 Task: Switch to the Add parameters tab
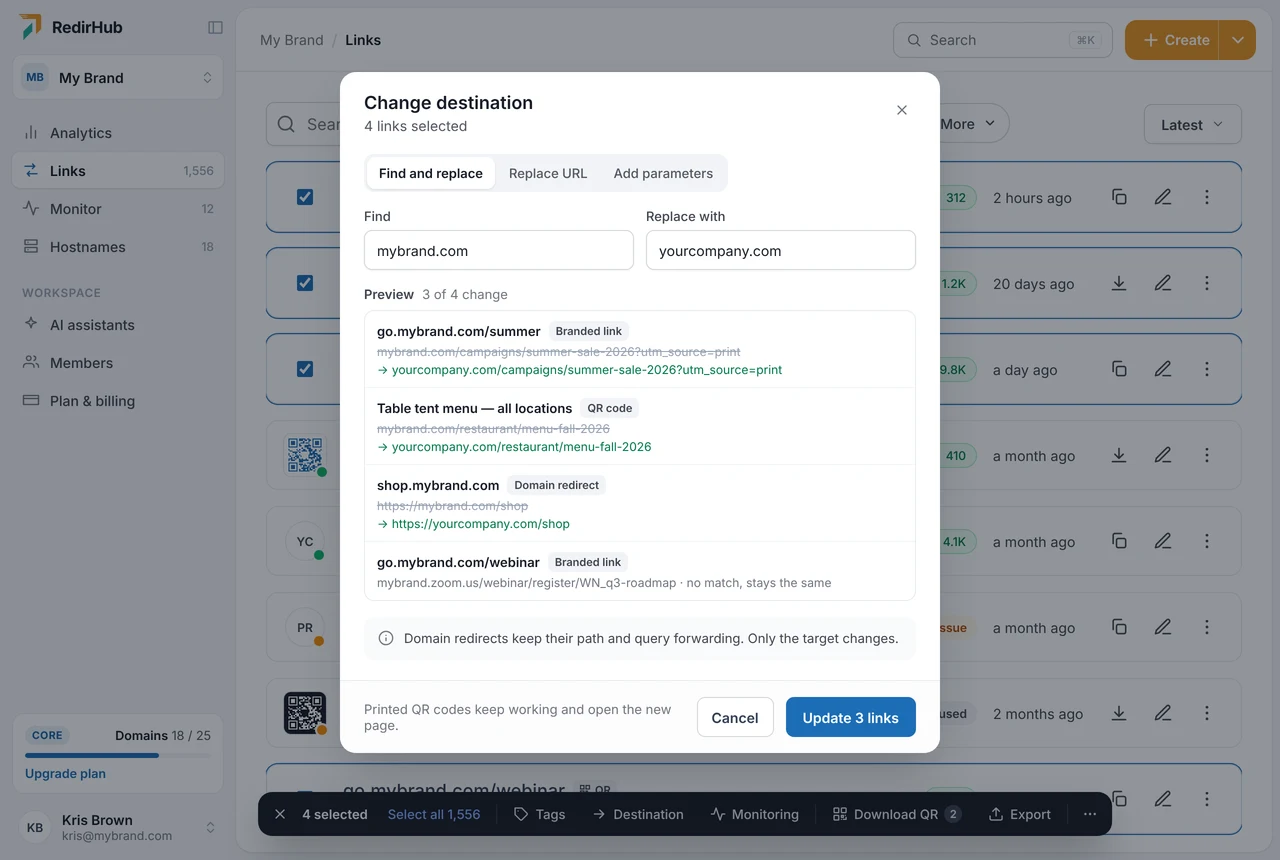tap(663, 173)
